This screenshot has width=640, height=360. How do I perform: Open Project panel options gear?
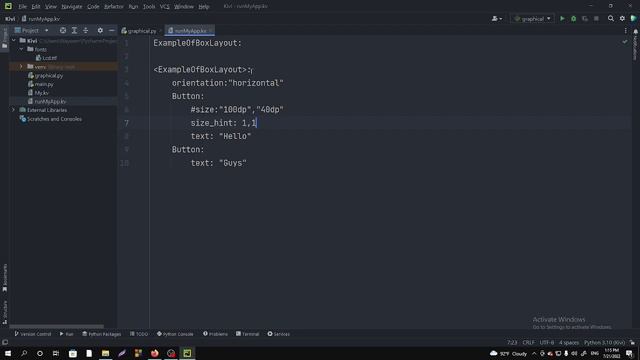(100, 31)
